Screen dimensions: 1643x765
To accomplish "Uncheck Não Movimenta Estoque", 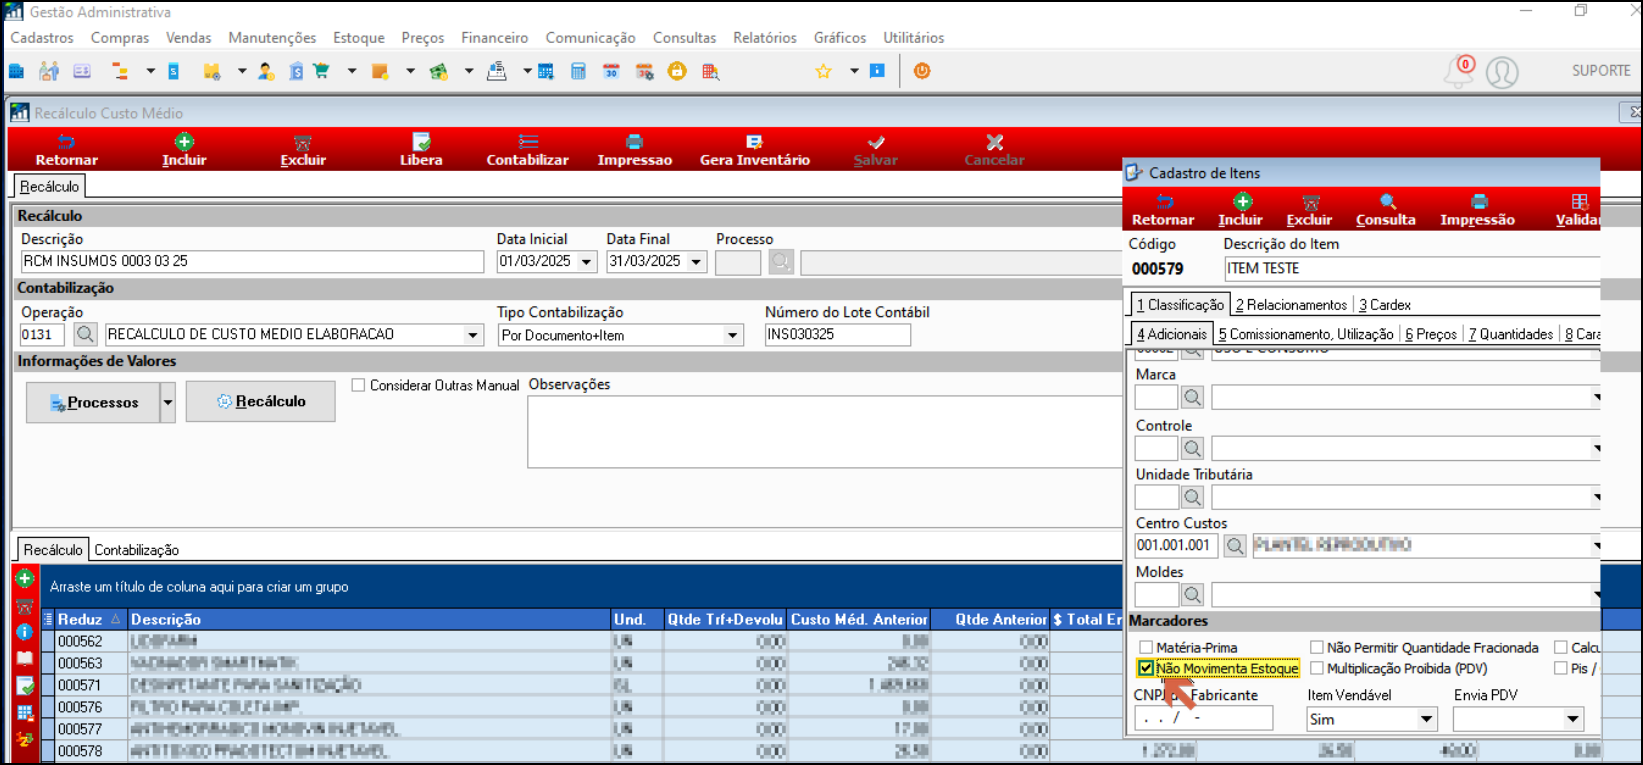I will click(x=1146, y=668).
